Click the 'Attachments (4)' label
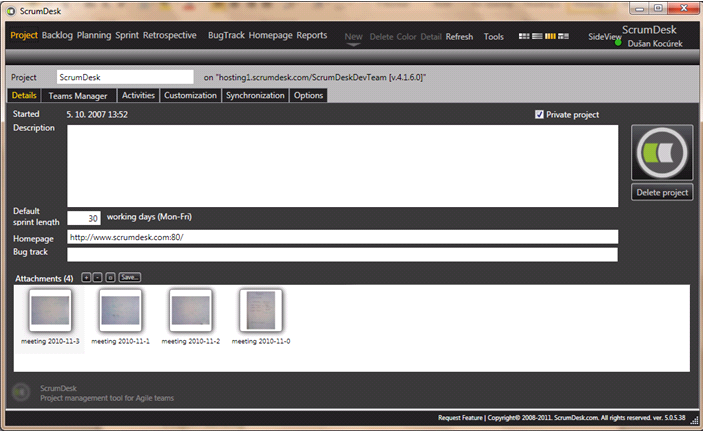 [44, 279]
